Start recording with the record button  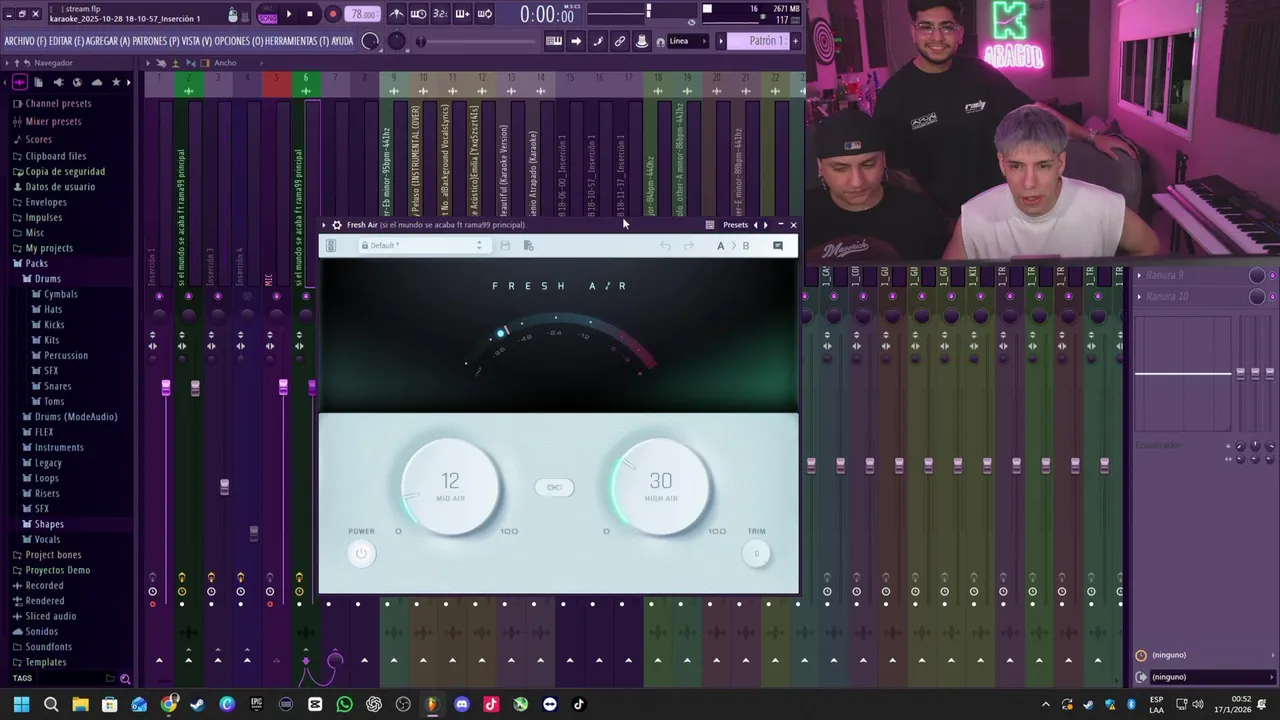[332, 14]
